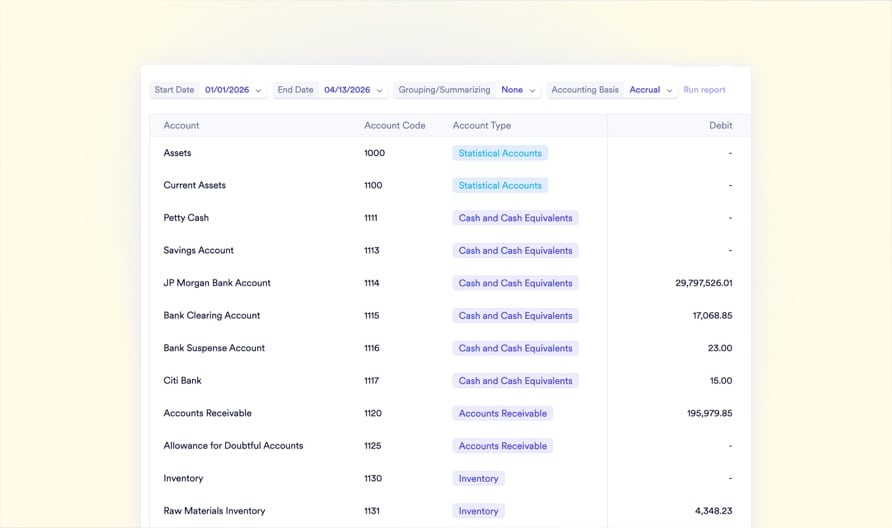892x528 pixels.
Task: Click debit amount 29,797,526.01
Action: coord(704,283)
